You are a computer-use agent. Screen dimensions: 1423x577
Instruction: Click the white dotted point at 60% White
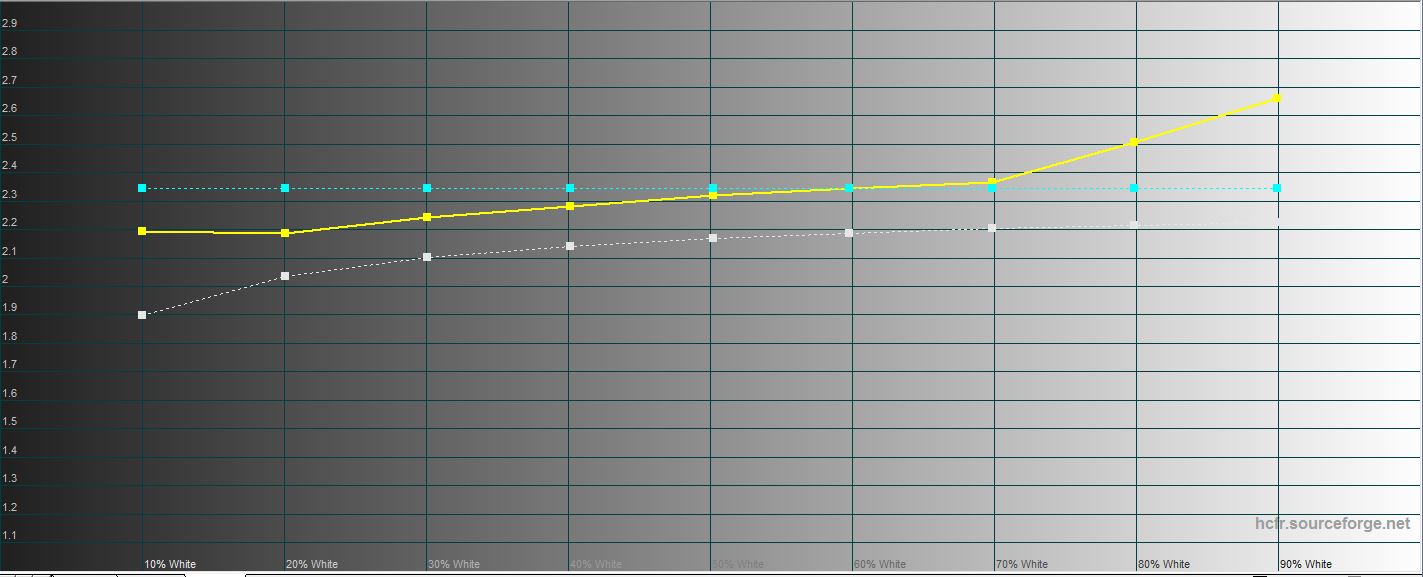pos(849,233)
